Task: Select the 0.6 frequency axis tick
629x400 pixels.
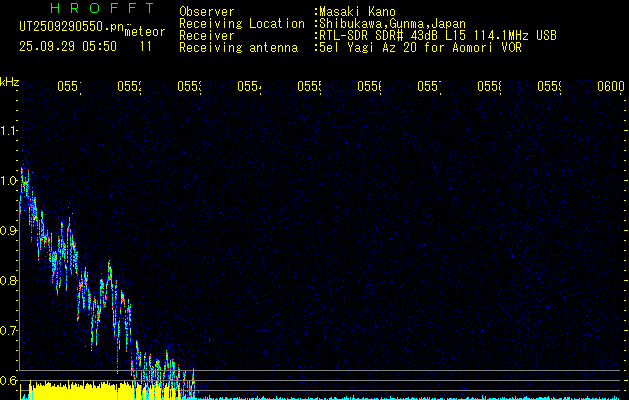Action: tap(9, 380)
